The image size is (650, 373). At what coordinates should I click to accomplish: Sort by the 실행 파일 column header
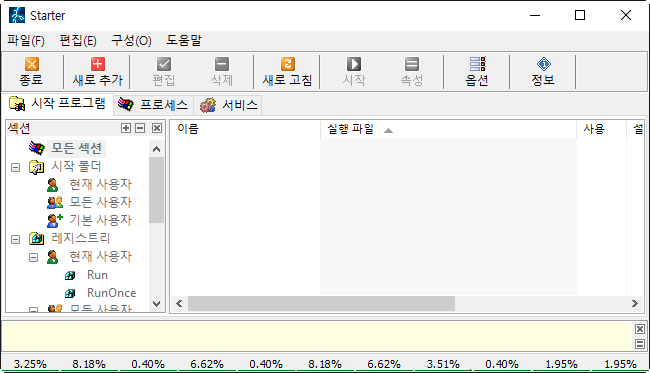pyautogui.click(x=449, y=129)
